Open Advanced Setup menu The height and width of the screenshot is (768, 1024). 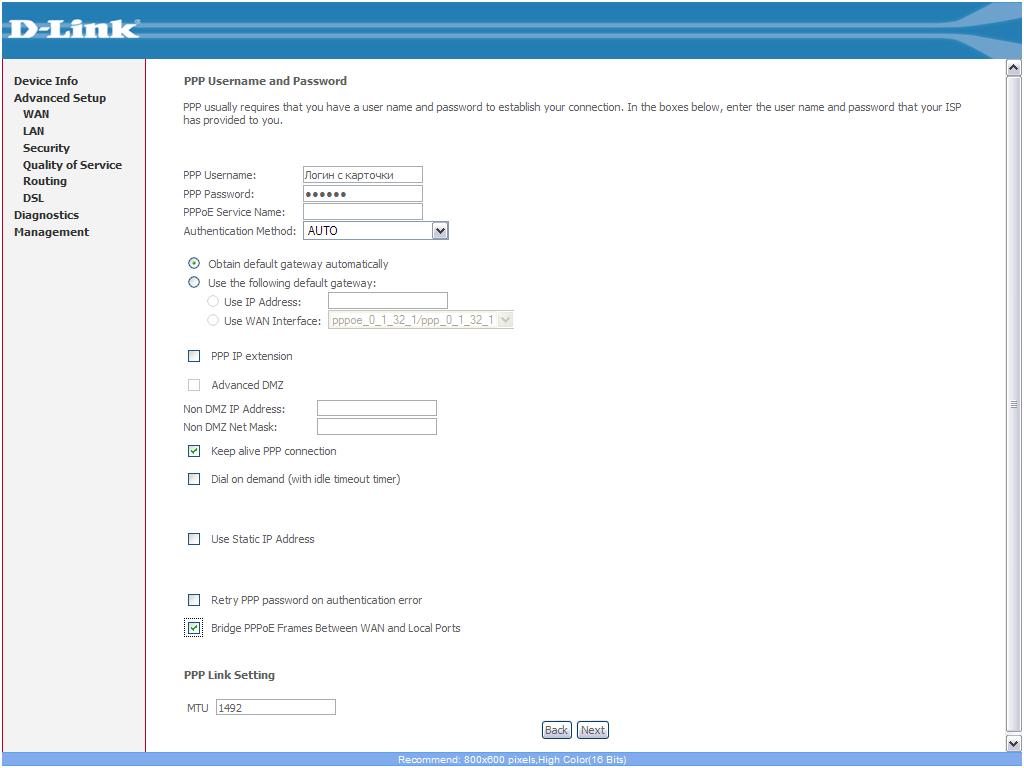tap(59, 98)
